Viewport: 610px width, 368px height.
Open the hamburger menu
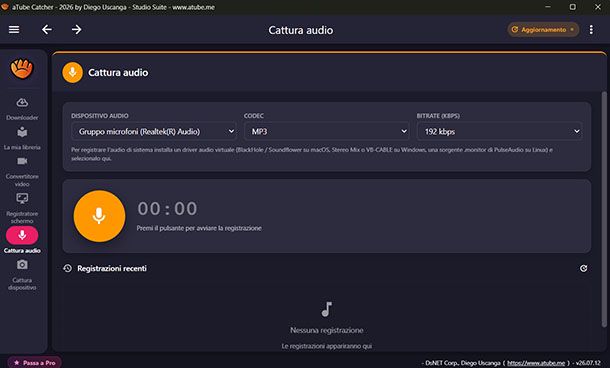(14, 30)
